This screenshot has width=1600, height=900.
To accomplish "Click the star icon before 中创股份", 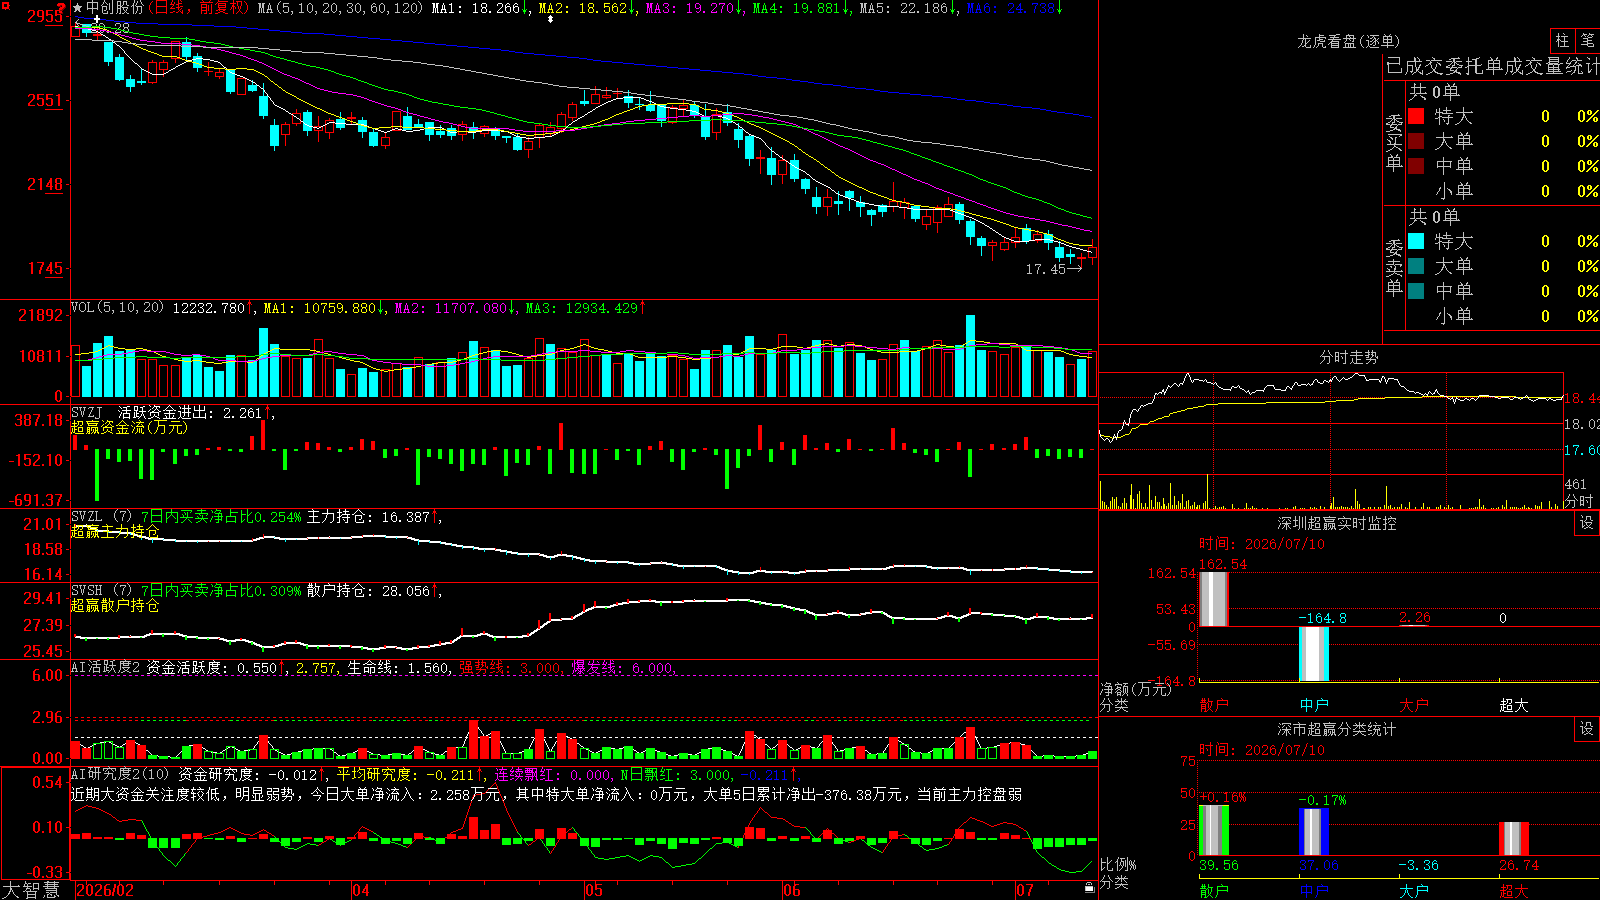I will [78, 8].
